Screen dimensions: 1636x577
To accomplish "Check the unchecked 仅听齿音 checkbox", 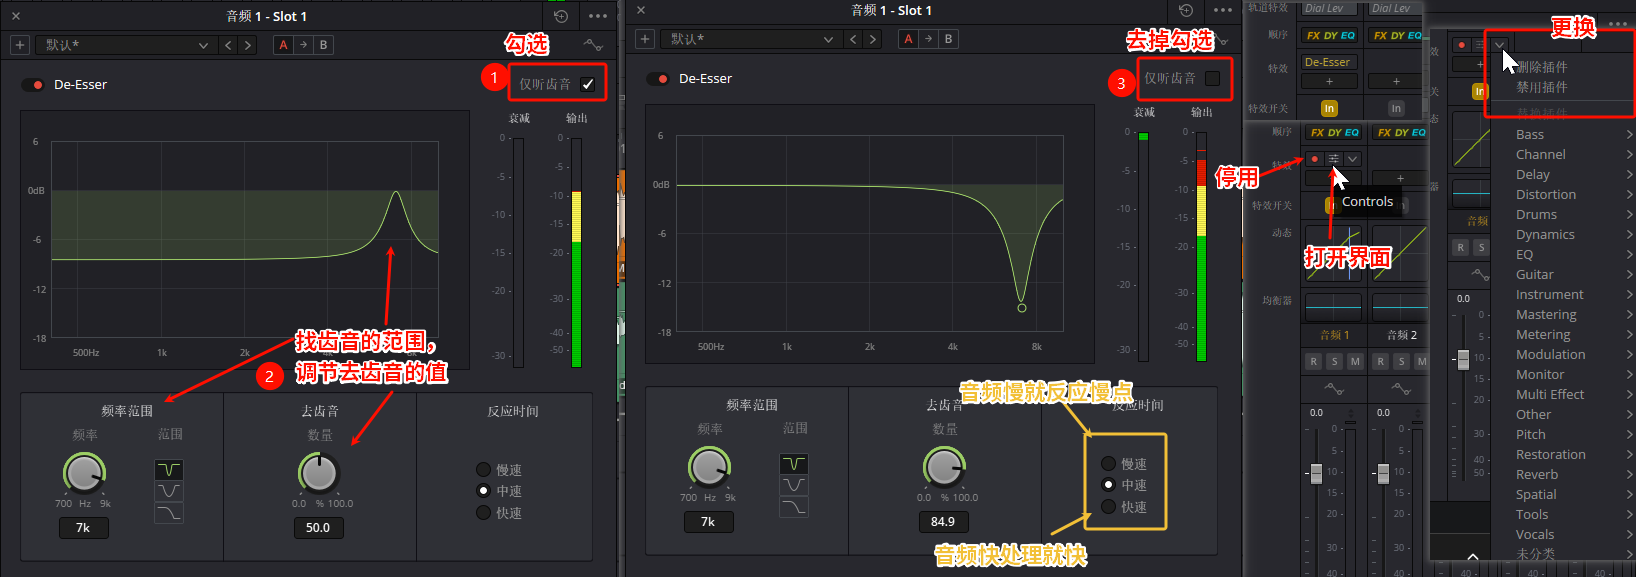I will click(1213, 78).
